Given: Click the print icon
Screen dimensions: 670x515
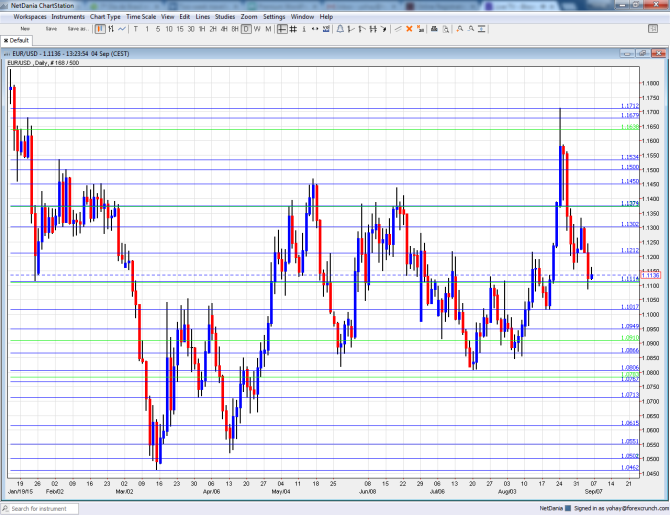Looking at the screenshot, I should pyautogui.click(x=434, y=29).
